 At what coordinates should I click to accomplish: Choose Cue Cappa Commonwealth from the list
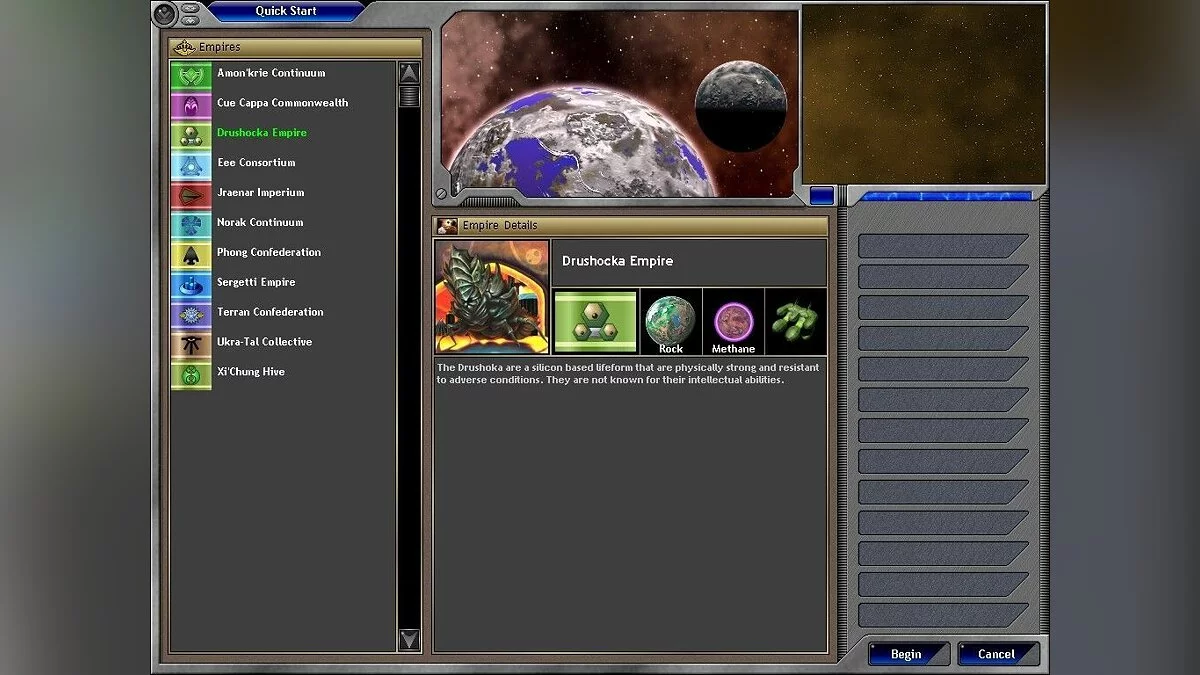click(x=283, y=103)
